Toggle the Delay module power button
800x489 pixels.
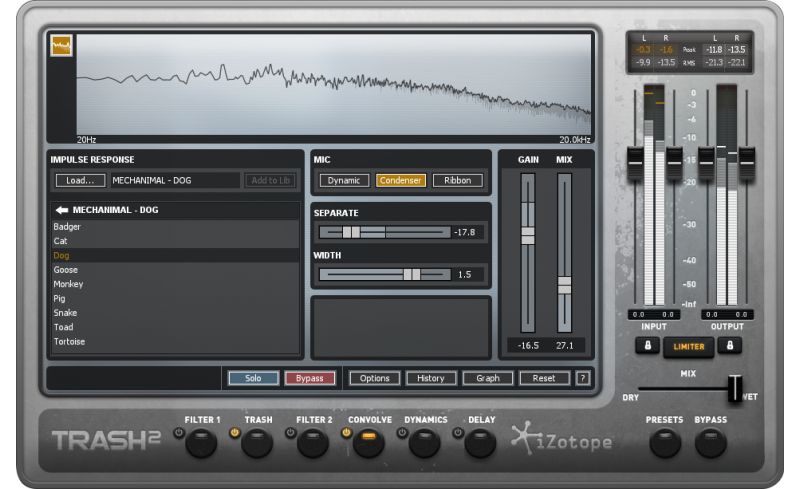(x=458, y=433)
